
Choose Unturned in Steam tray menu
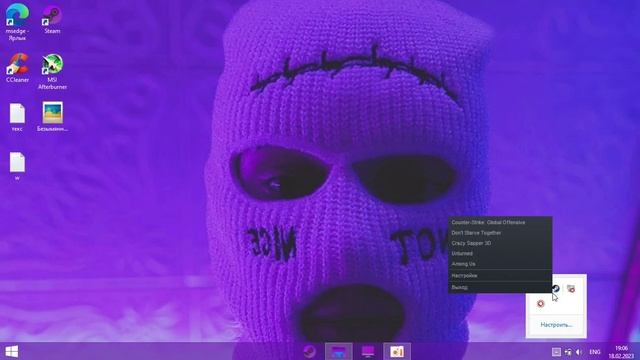[x=500, y=253]
